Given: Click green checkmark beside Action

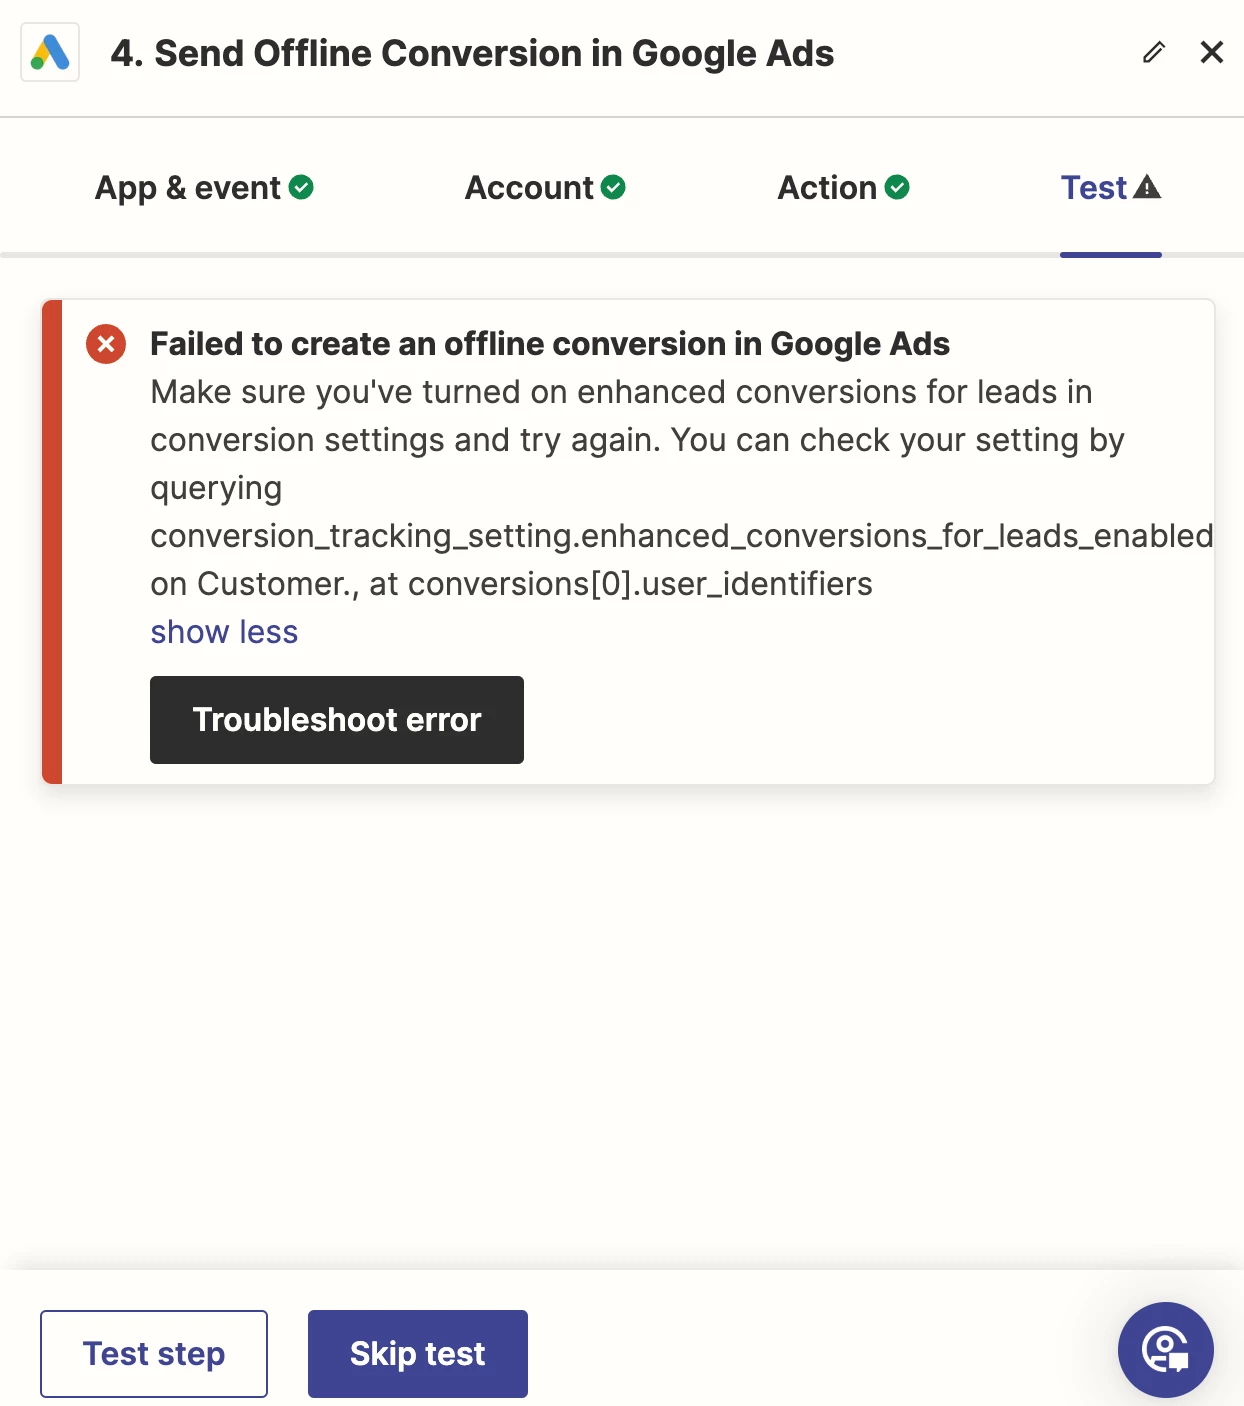Looking at the screenshot, I should (x=897, y=187).
